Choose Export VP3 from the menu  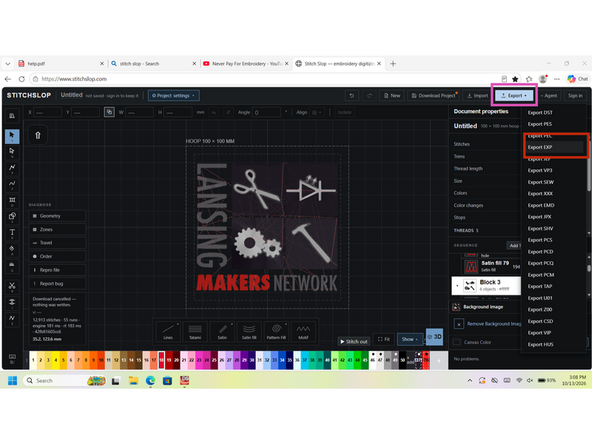540,170
